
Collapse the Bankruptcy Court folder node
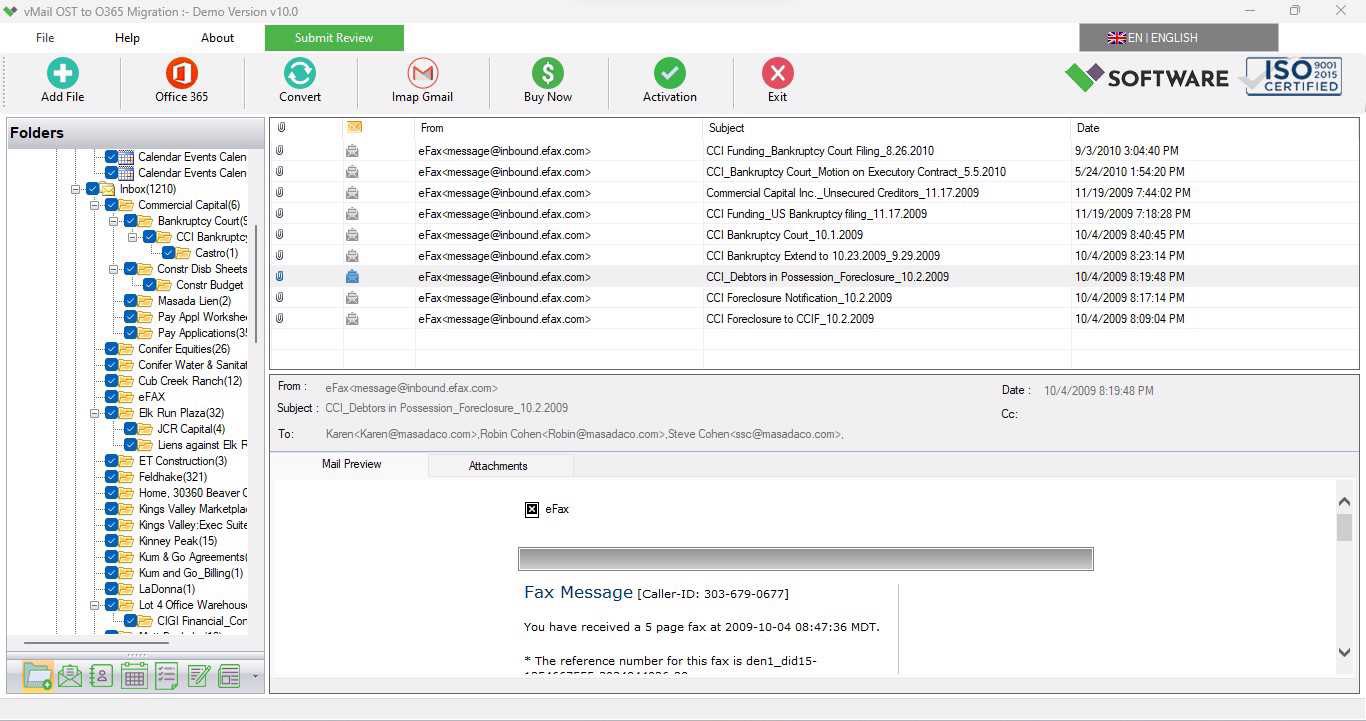pos(114,221)
